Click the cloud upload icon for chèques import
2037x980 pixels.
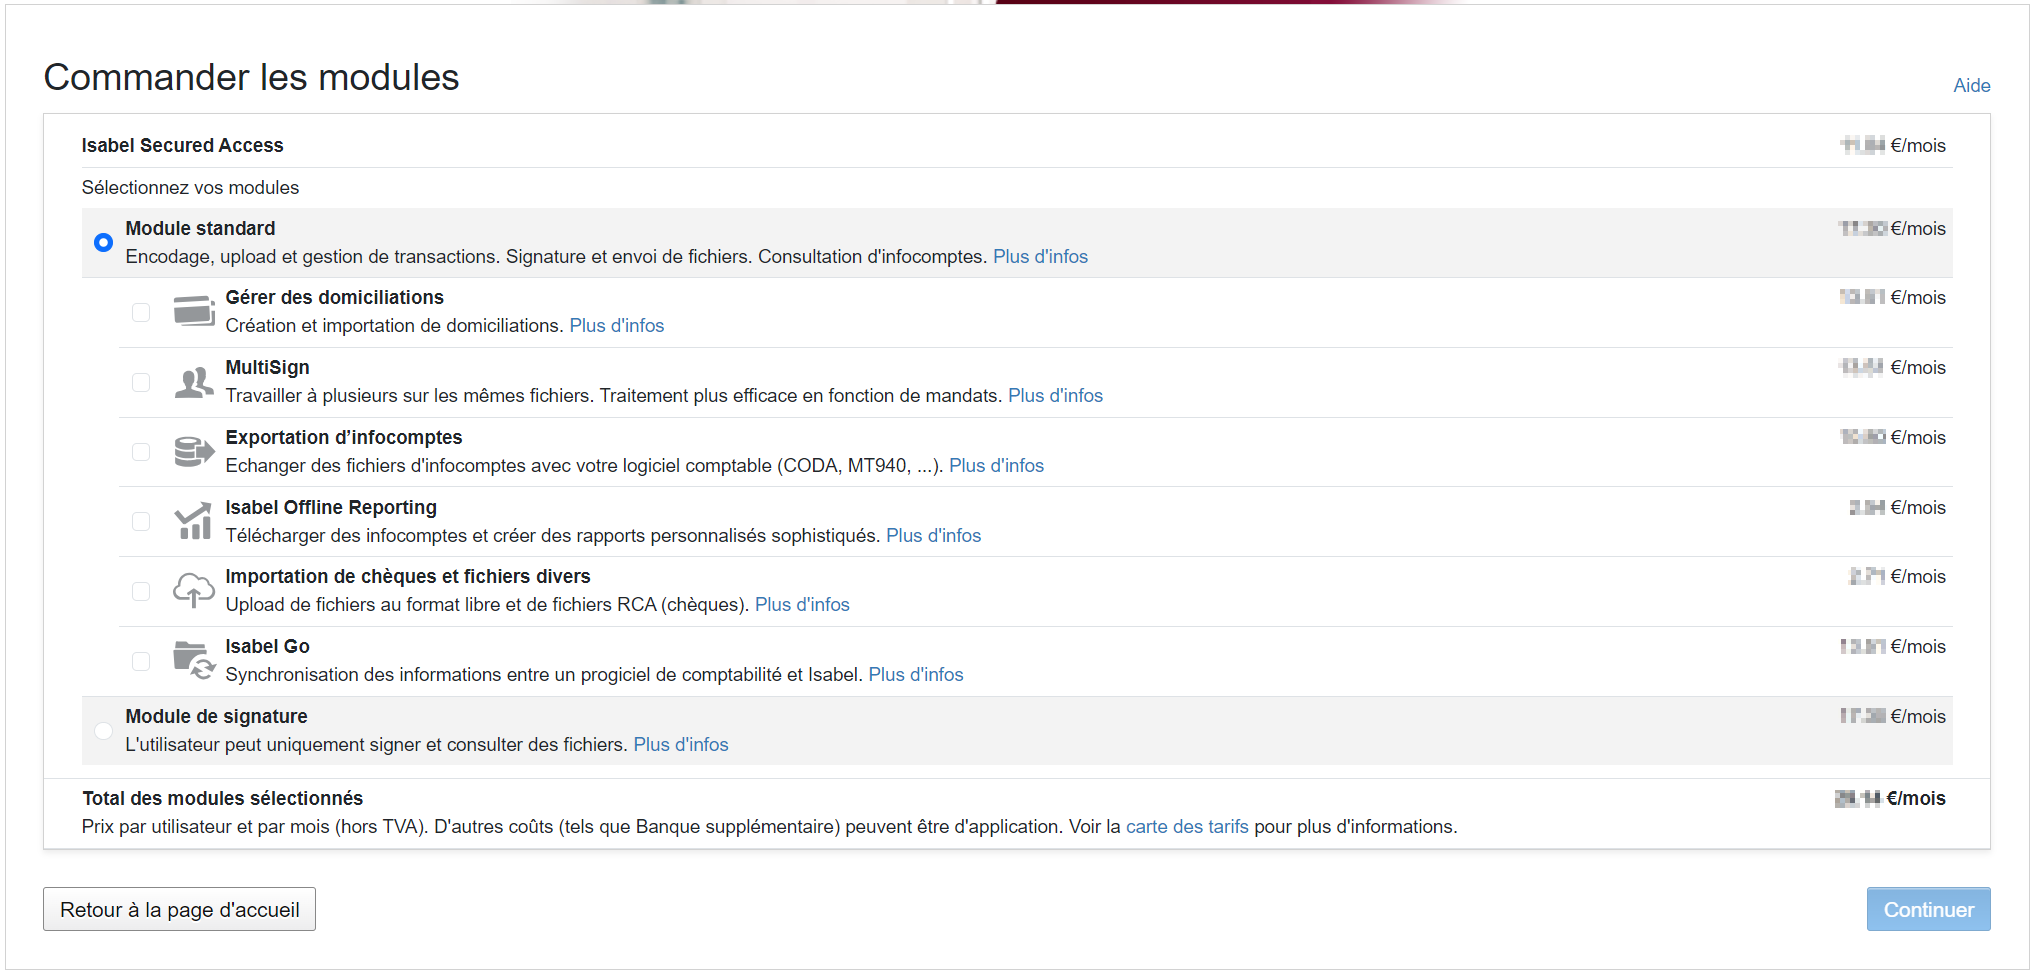click(194, 590)
